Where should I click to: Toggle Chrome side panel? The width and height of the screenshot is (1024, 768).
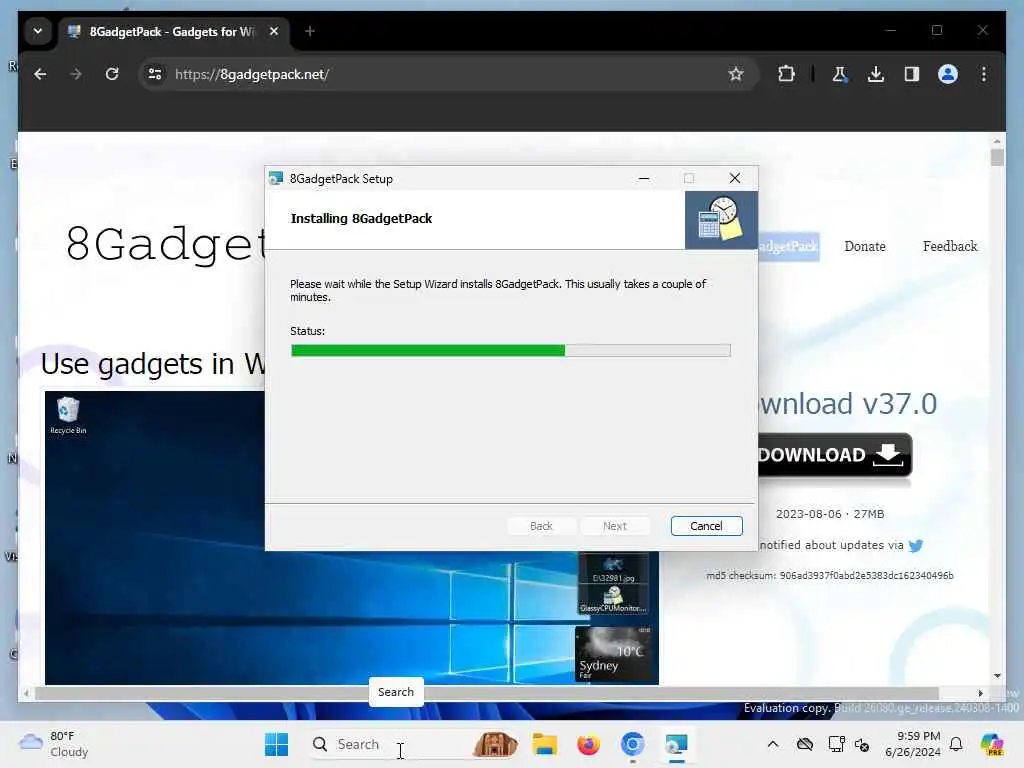click(912, 74)
